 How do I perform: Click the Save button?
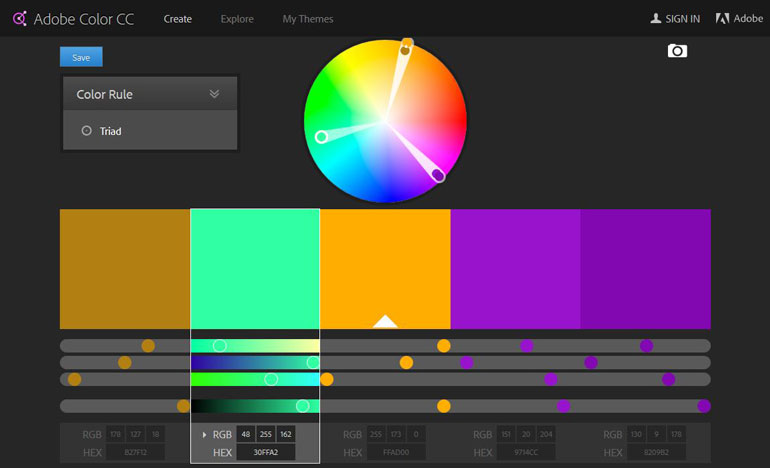[81, 57]
